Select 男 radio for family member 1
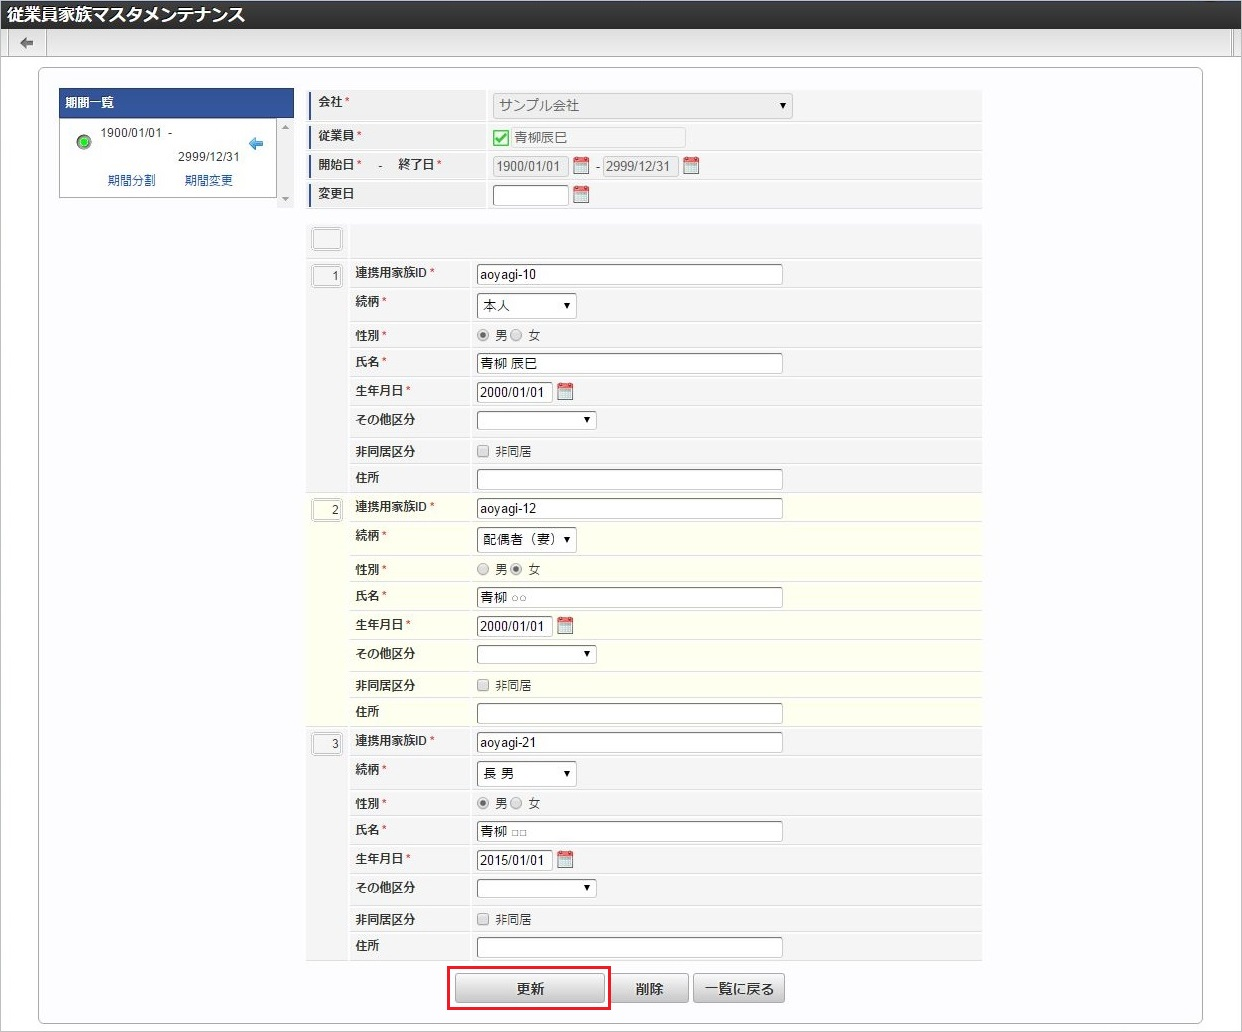This screenshot has height=1032, width=1242. point(483,335)
